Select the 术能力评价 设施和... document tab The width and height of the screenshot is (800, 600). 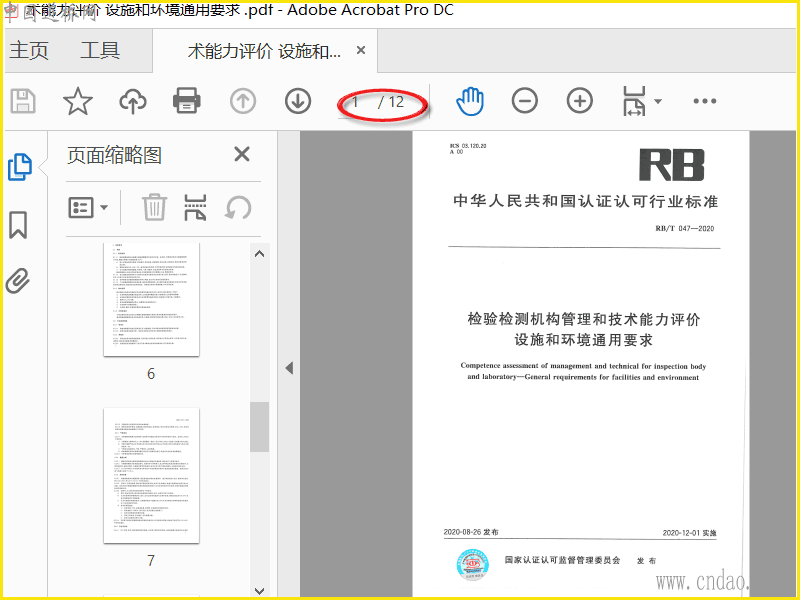(264, 52)
